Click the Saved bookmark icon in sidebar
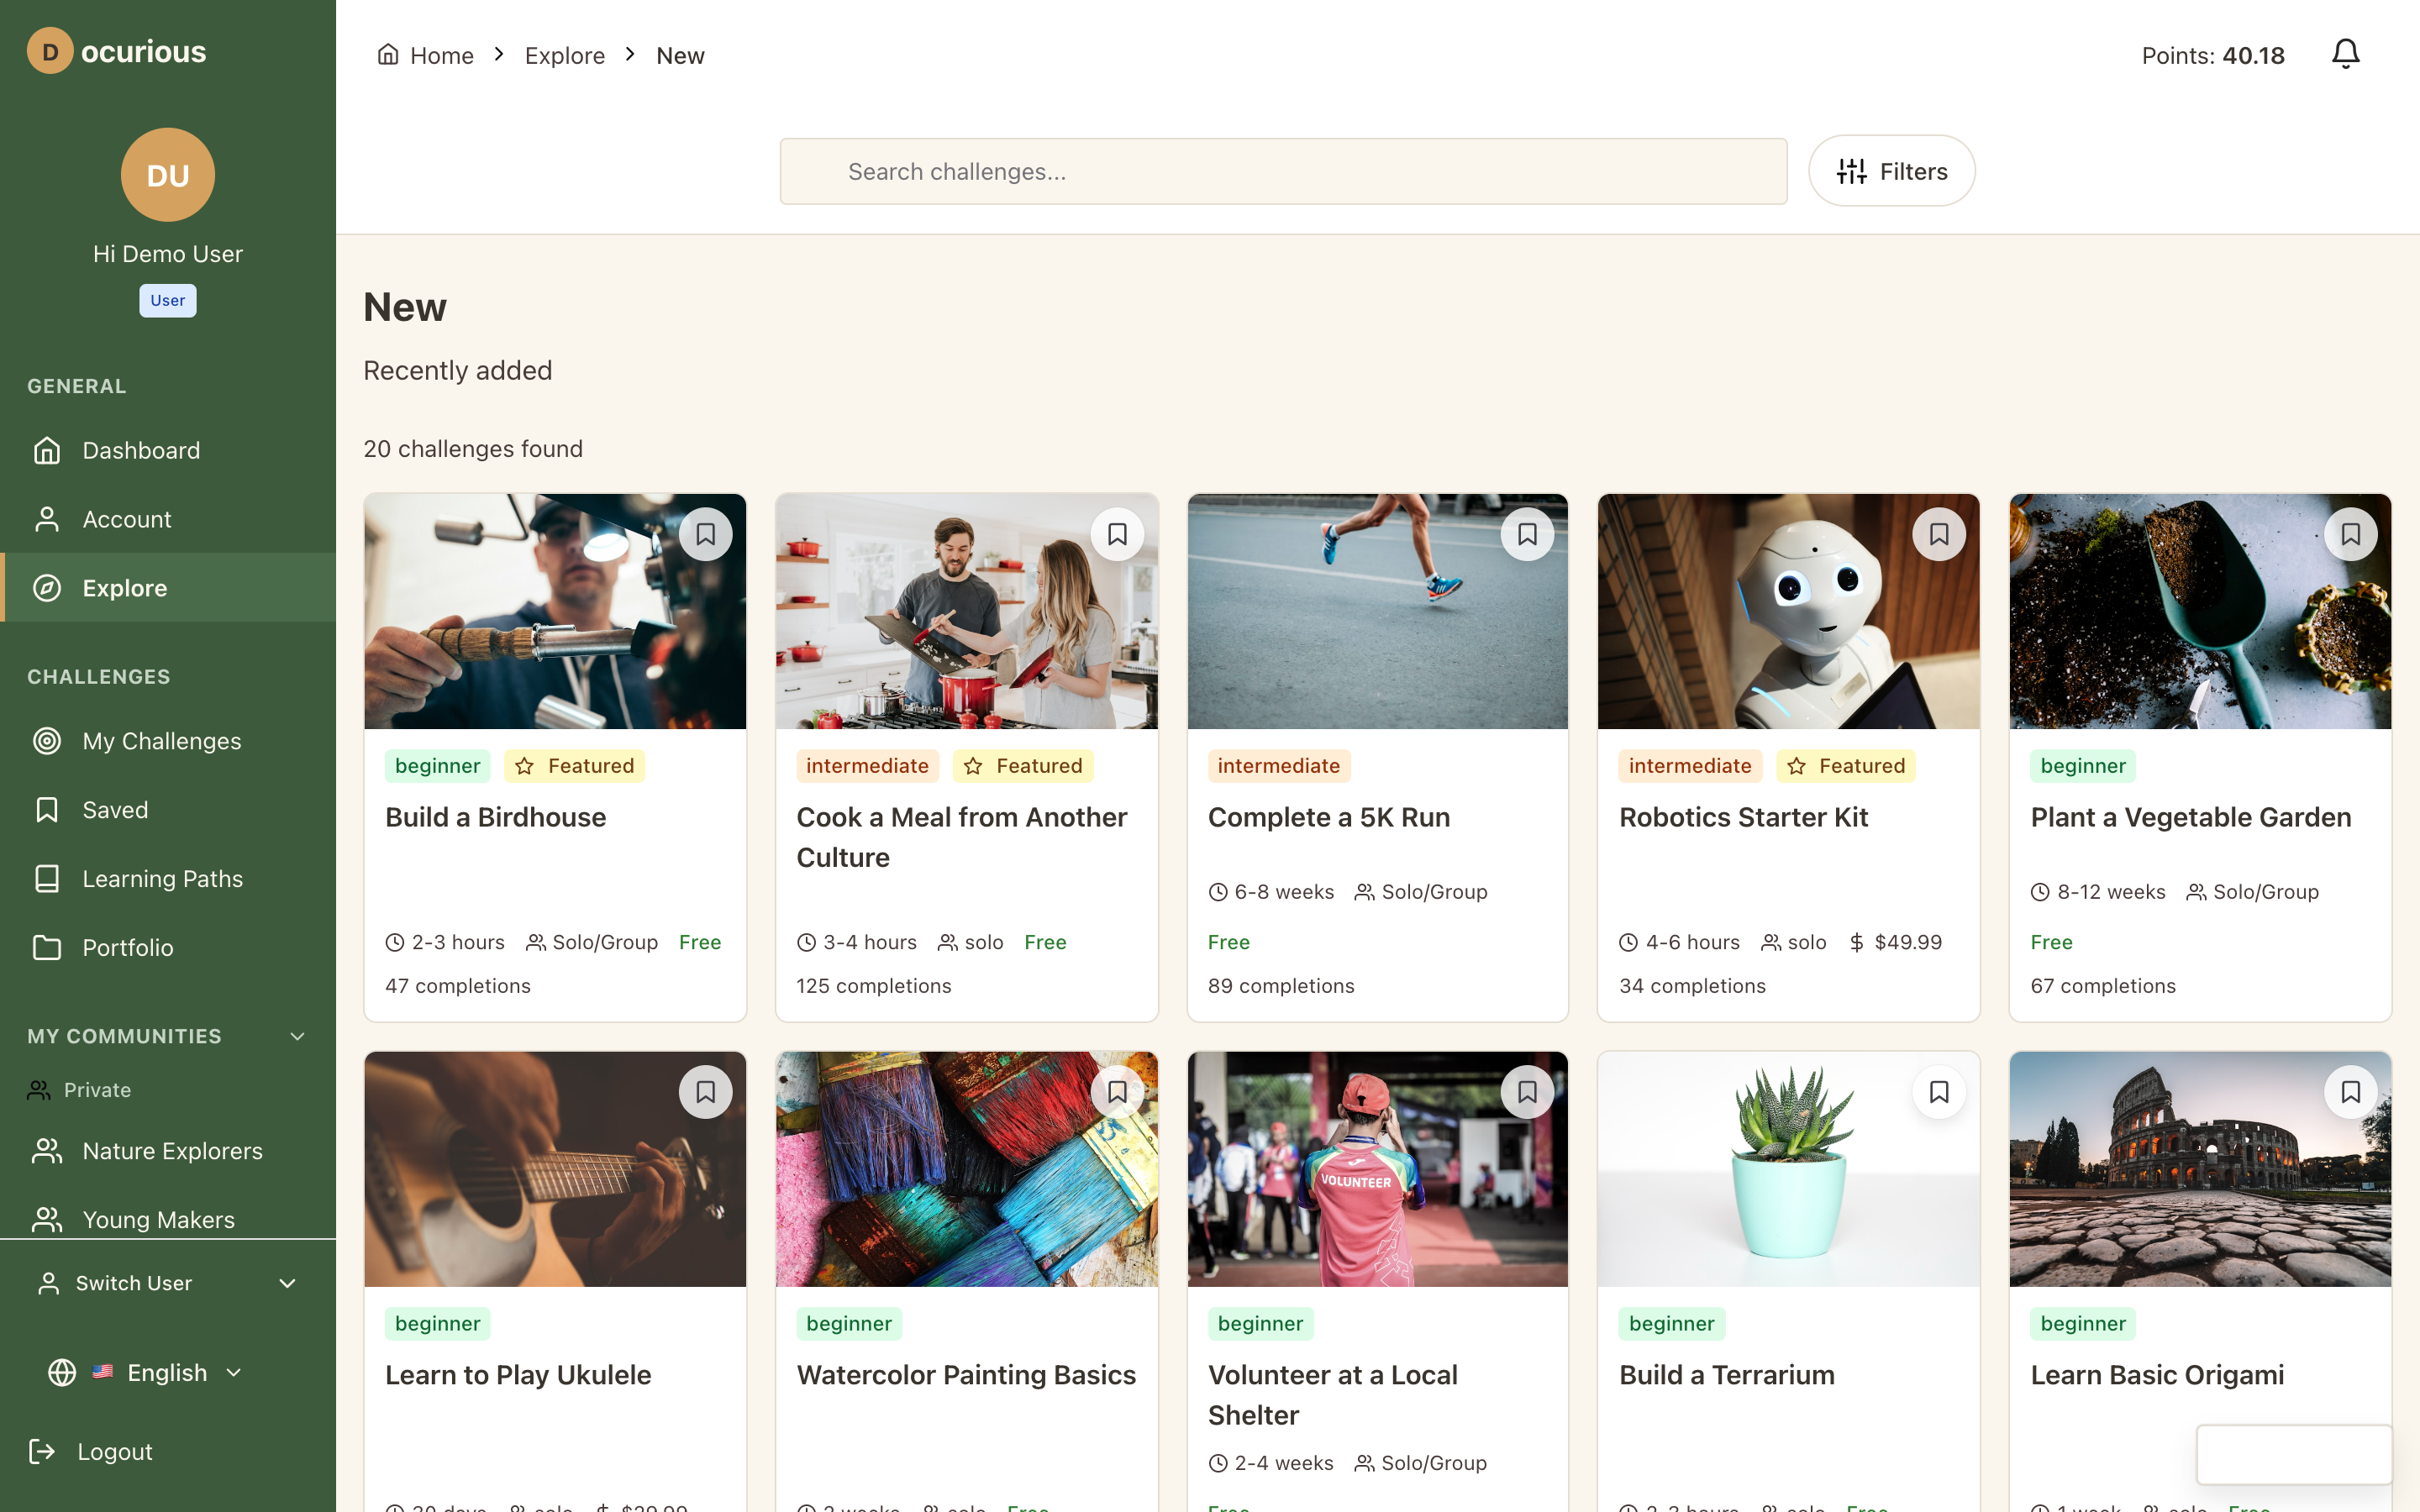The width and height of the screenshot is (2420, 1512). (x=46, y=809)
